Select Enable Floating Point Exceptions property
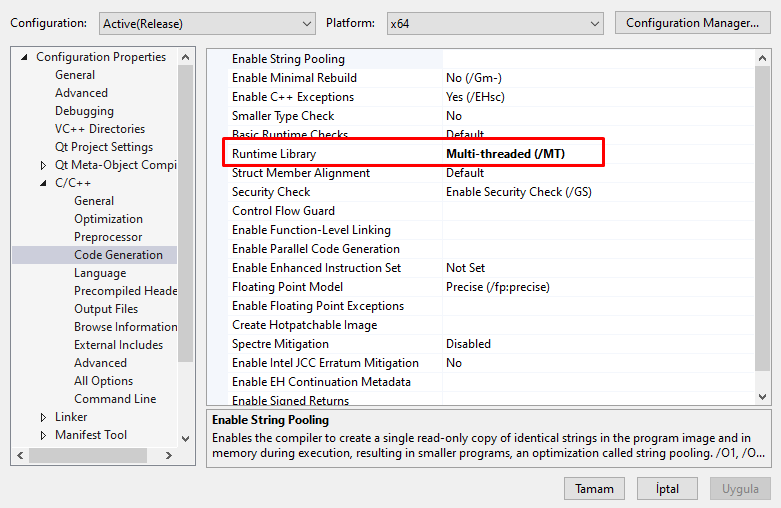The height and width of the screenshot is (508, 781). (x=317, y=306)
